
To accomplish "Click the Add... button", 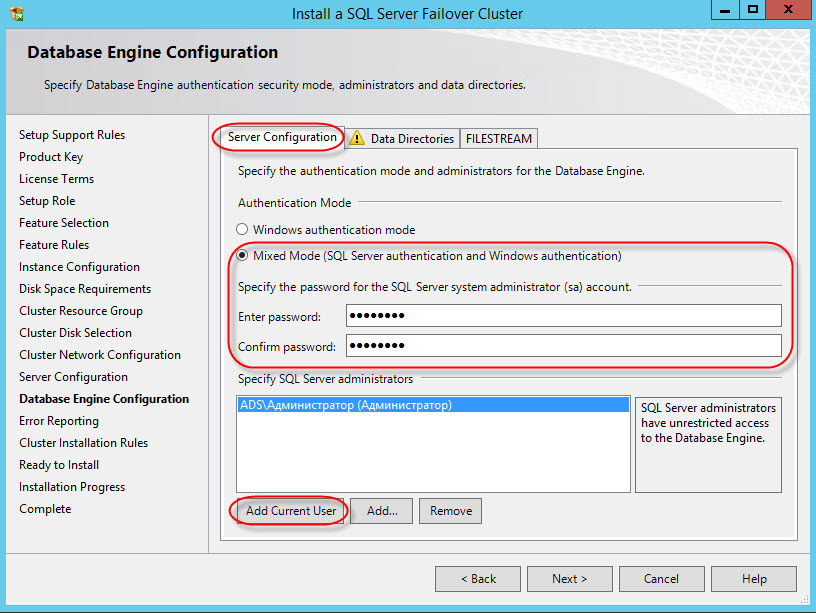I will point(382,511).
